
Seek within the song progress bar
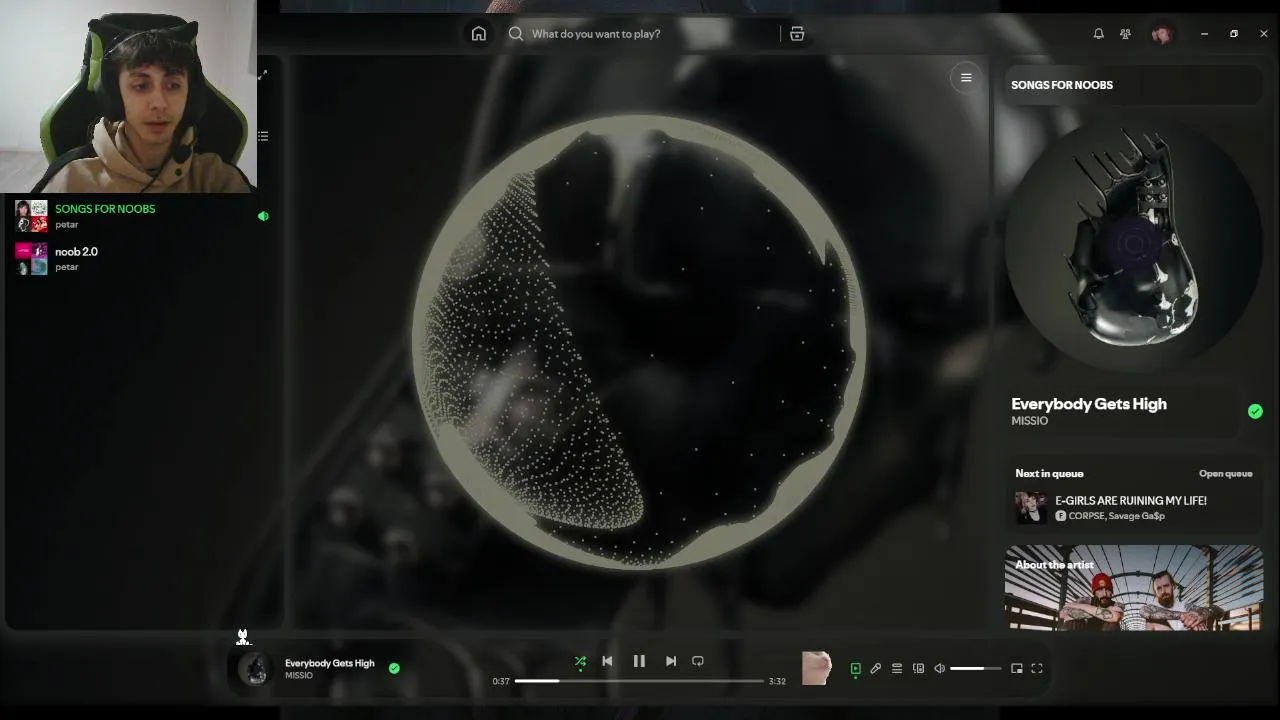[x=639, y=681]
